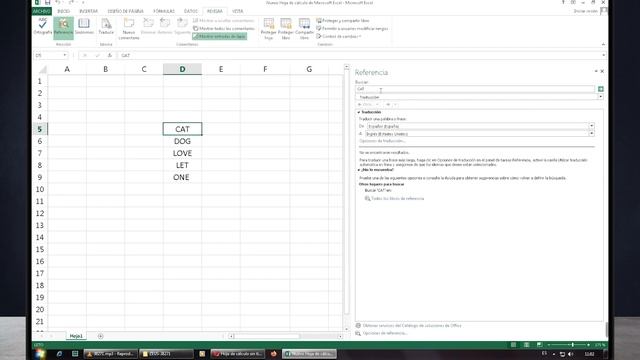The image size is (640, 360).
Task: Click volume icon in system tray
Action: [571, 354]
